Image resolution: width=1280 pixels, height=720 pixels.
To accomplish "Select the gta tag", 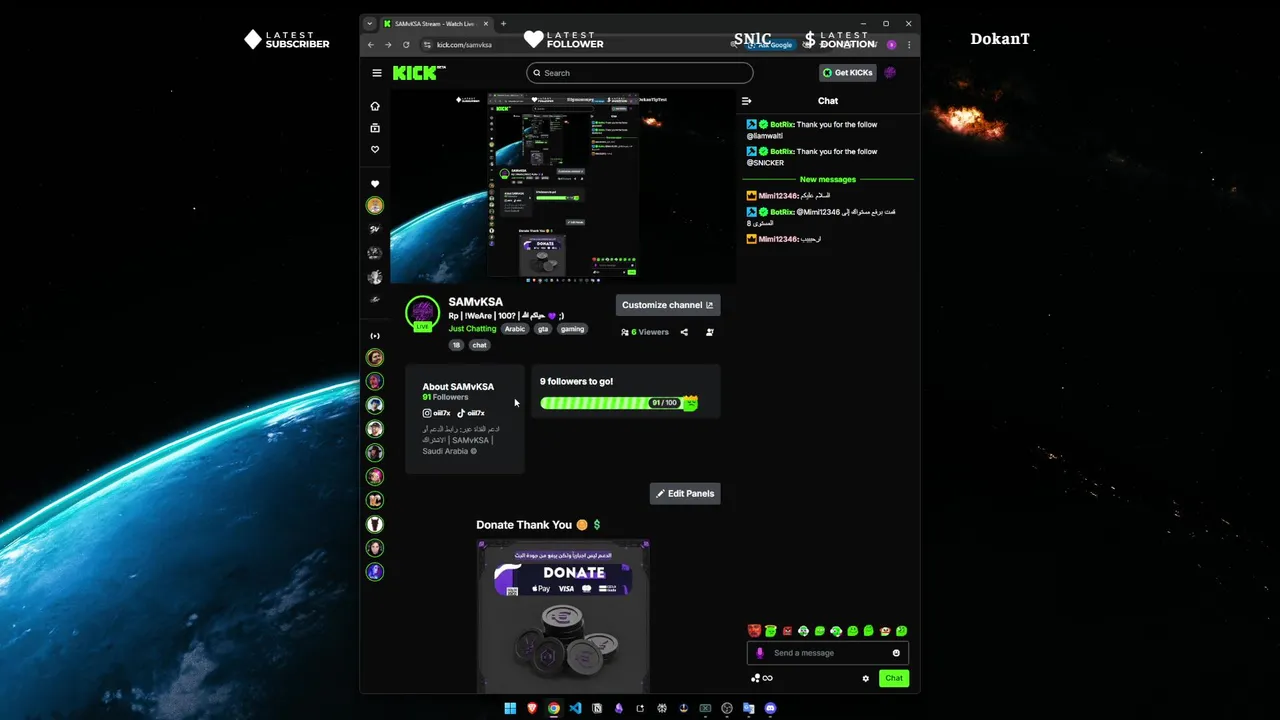I will tap(543, 329).
